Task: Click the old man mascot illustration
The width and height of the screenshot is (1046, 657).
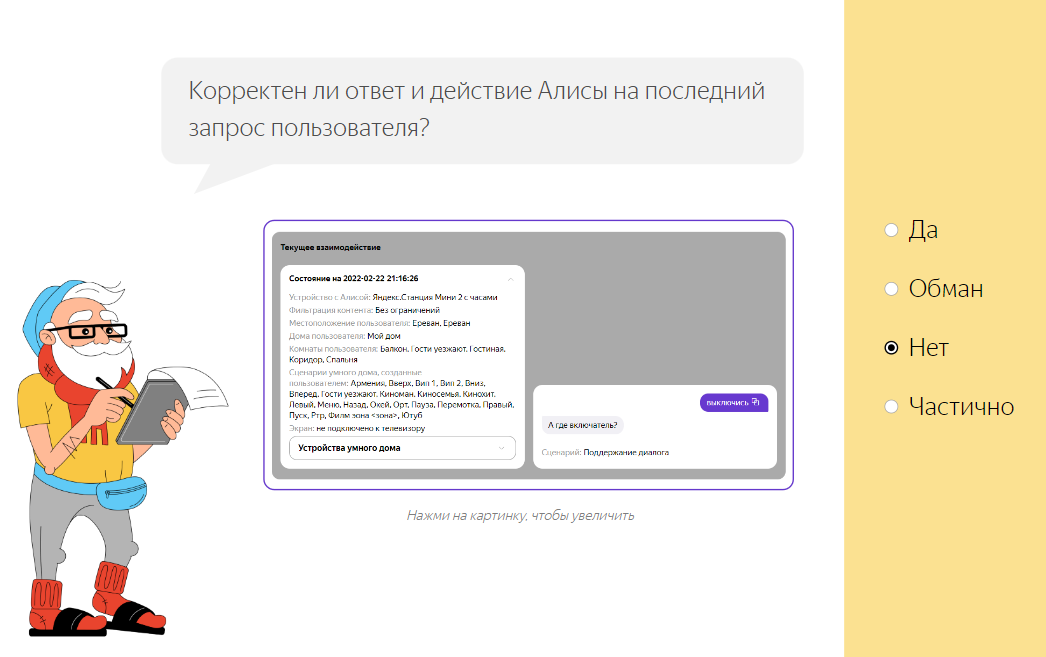Action: tap(122, 458)
